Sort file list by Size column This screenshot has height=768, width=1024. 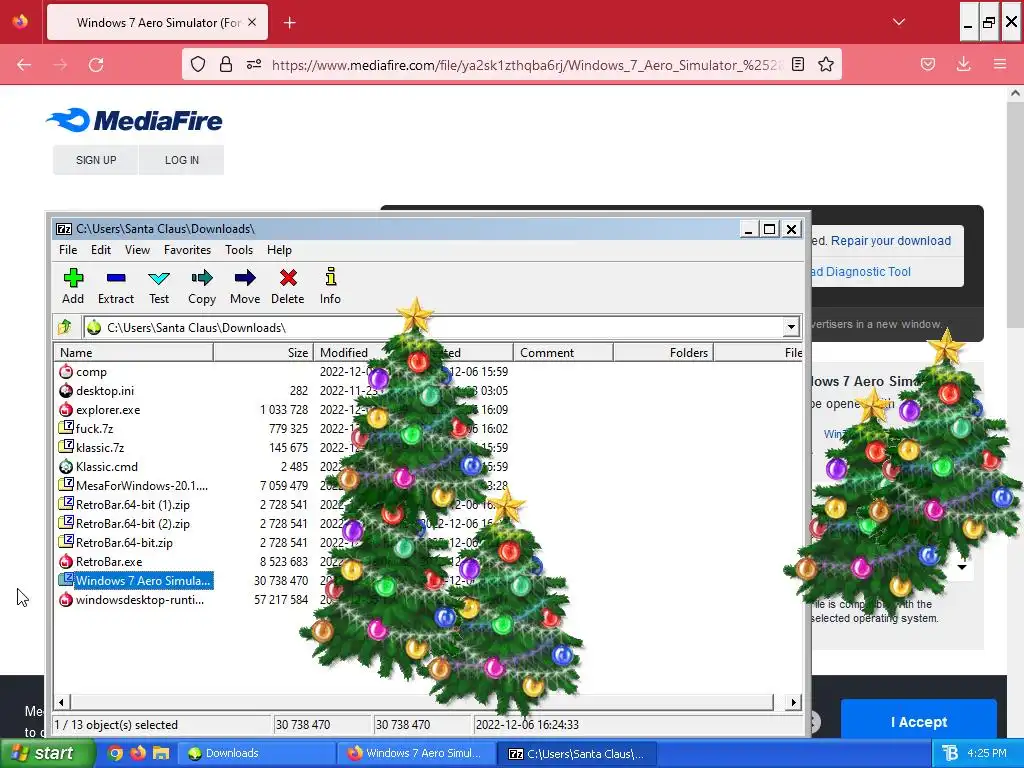point(264,353)
